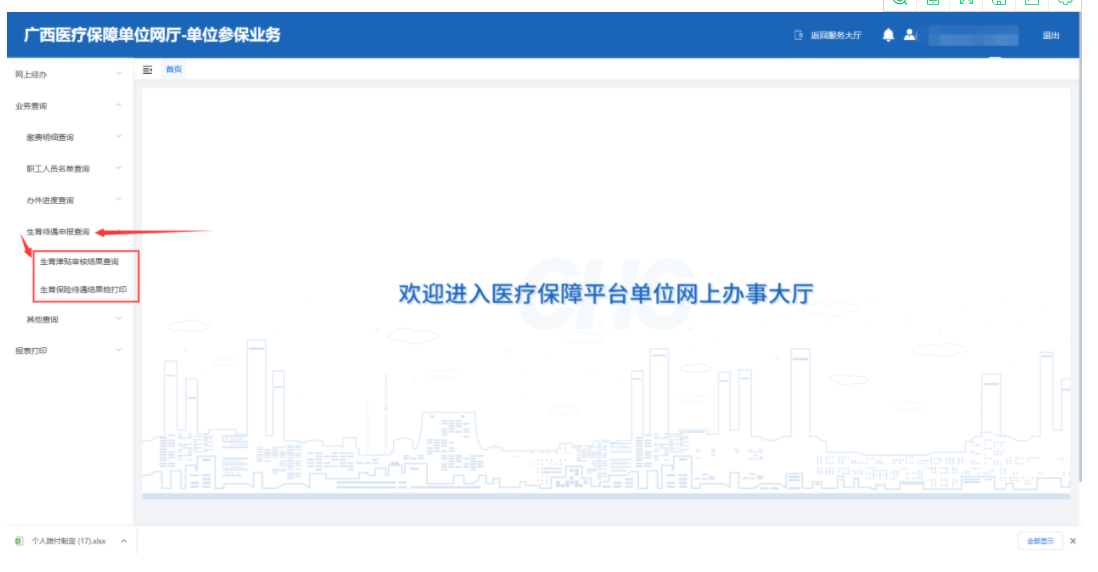Close the downloads bar with the X
1098x572 pixels.
click(x=1073, y=541)
